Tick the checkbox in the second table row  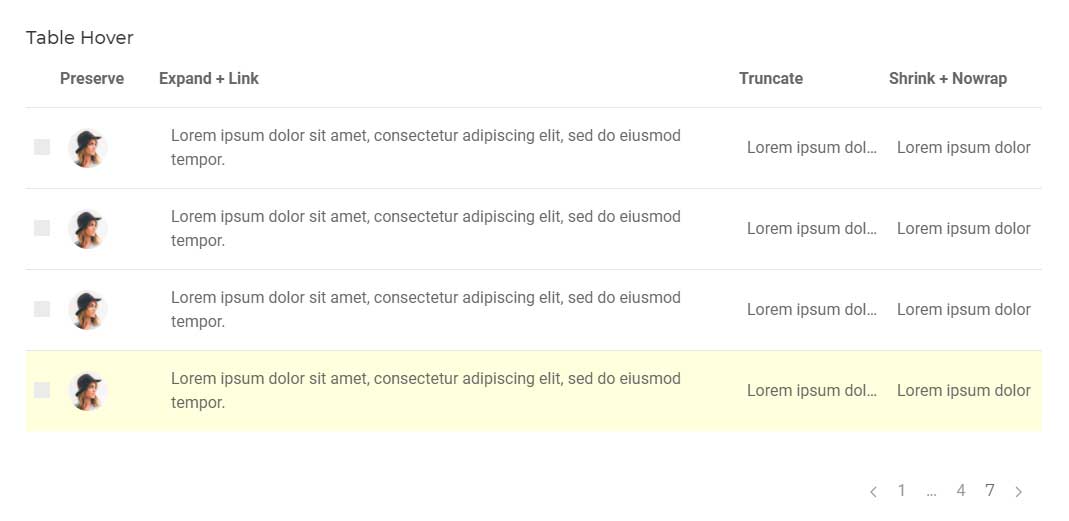(x=42, y=228)
